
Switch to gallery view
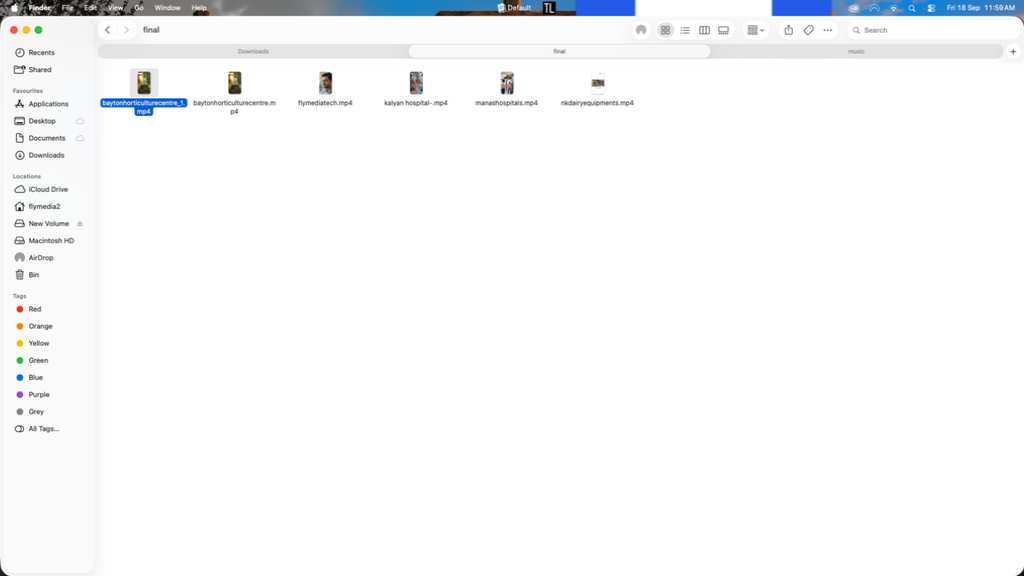click(x=724, y=30)
